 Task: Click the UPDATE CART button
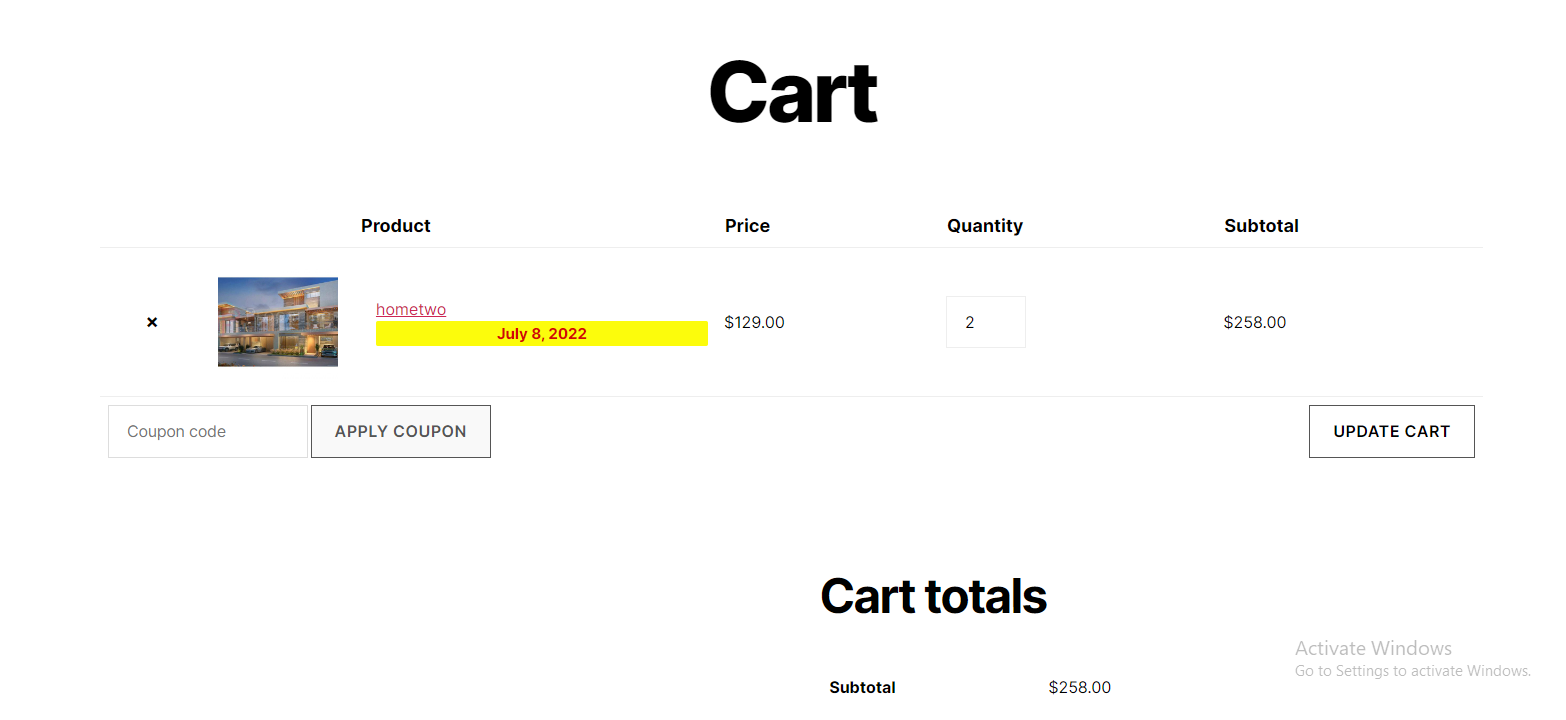pyautogui.click(x=1392, y=432)
